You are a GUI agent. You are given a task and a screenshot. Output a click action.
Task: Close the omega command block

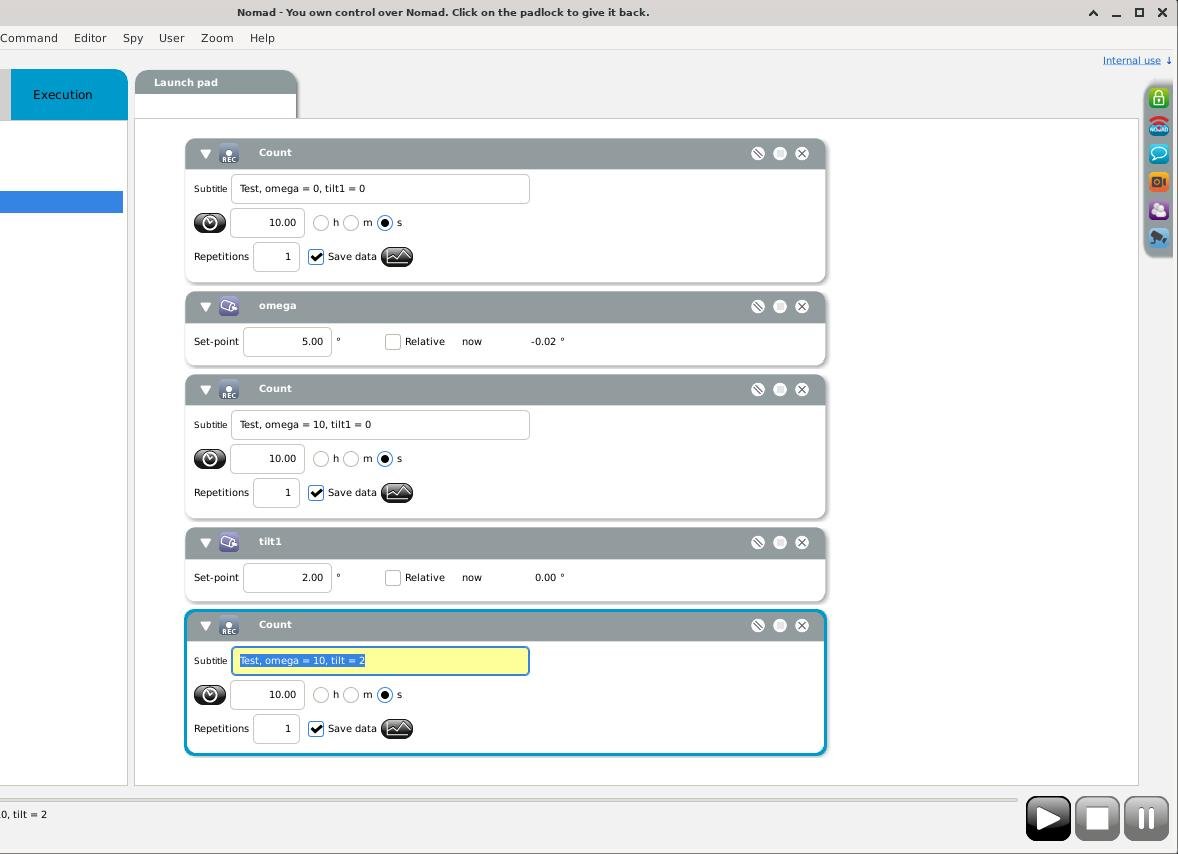point(802,307)
